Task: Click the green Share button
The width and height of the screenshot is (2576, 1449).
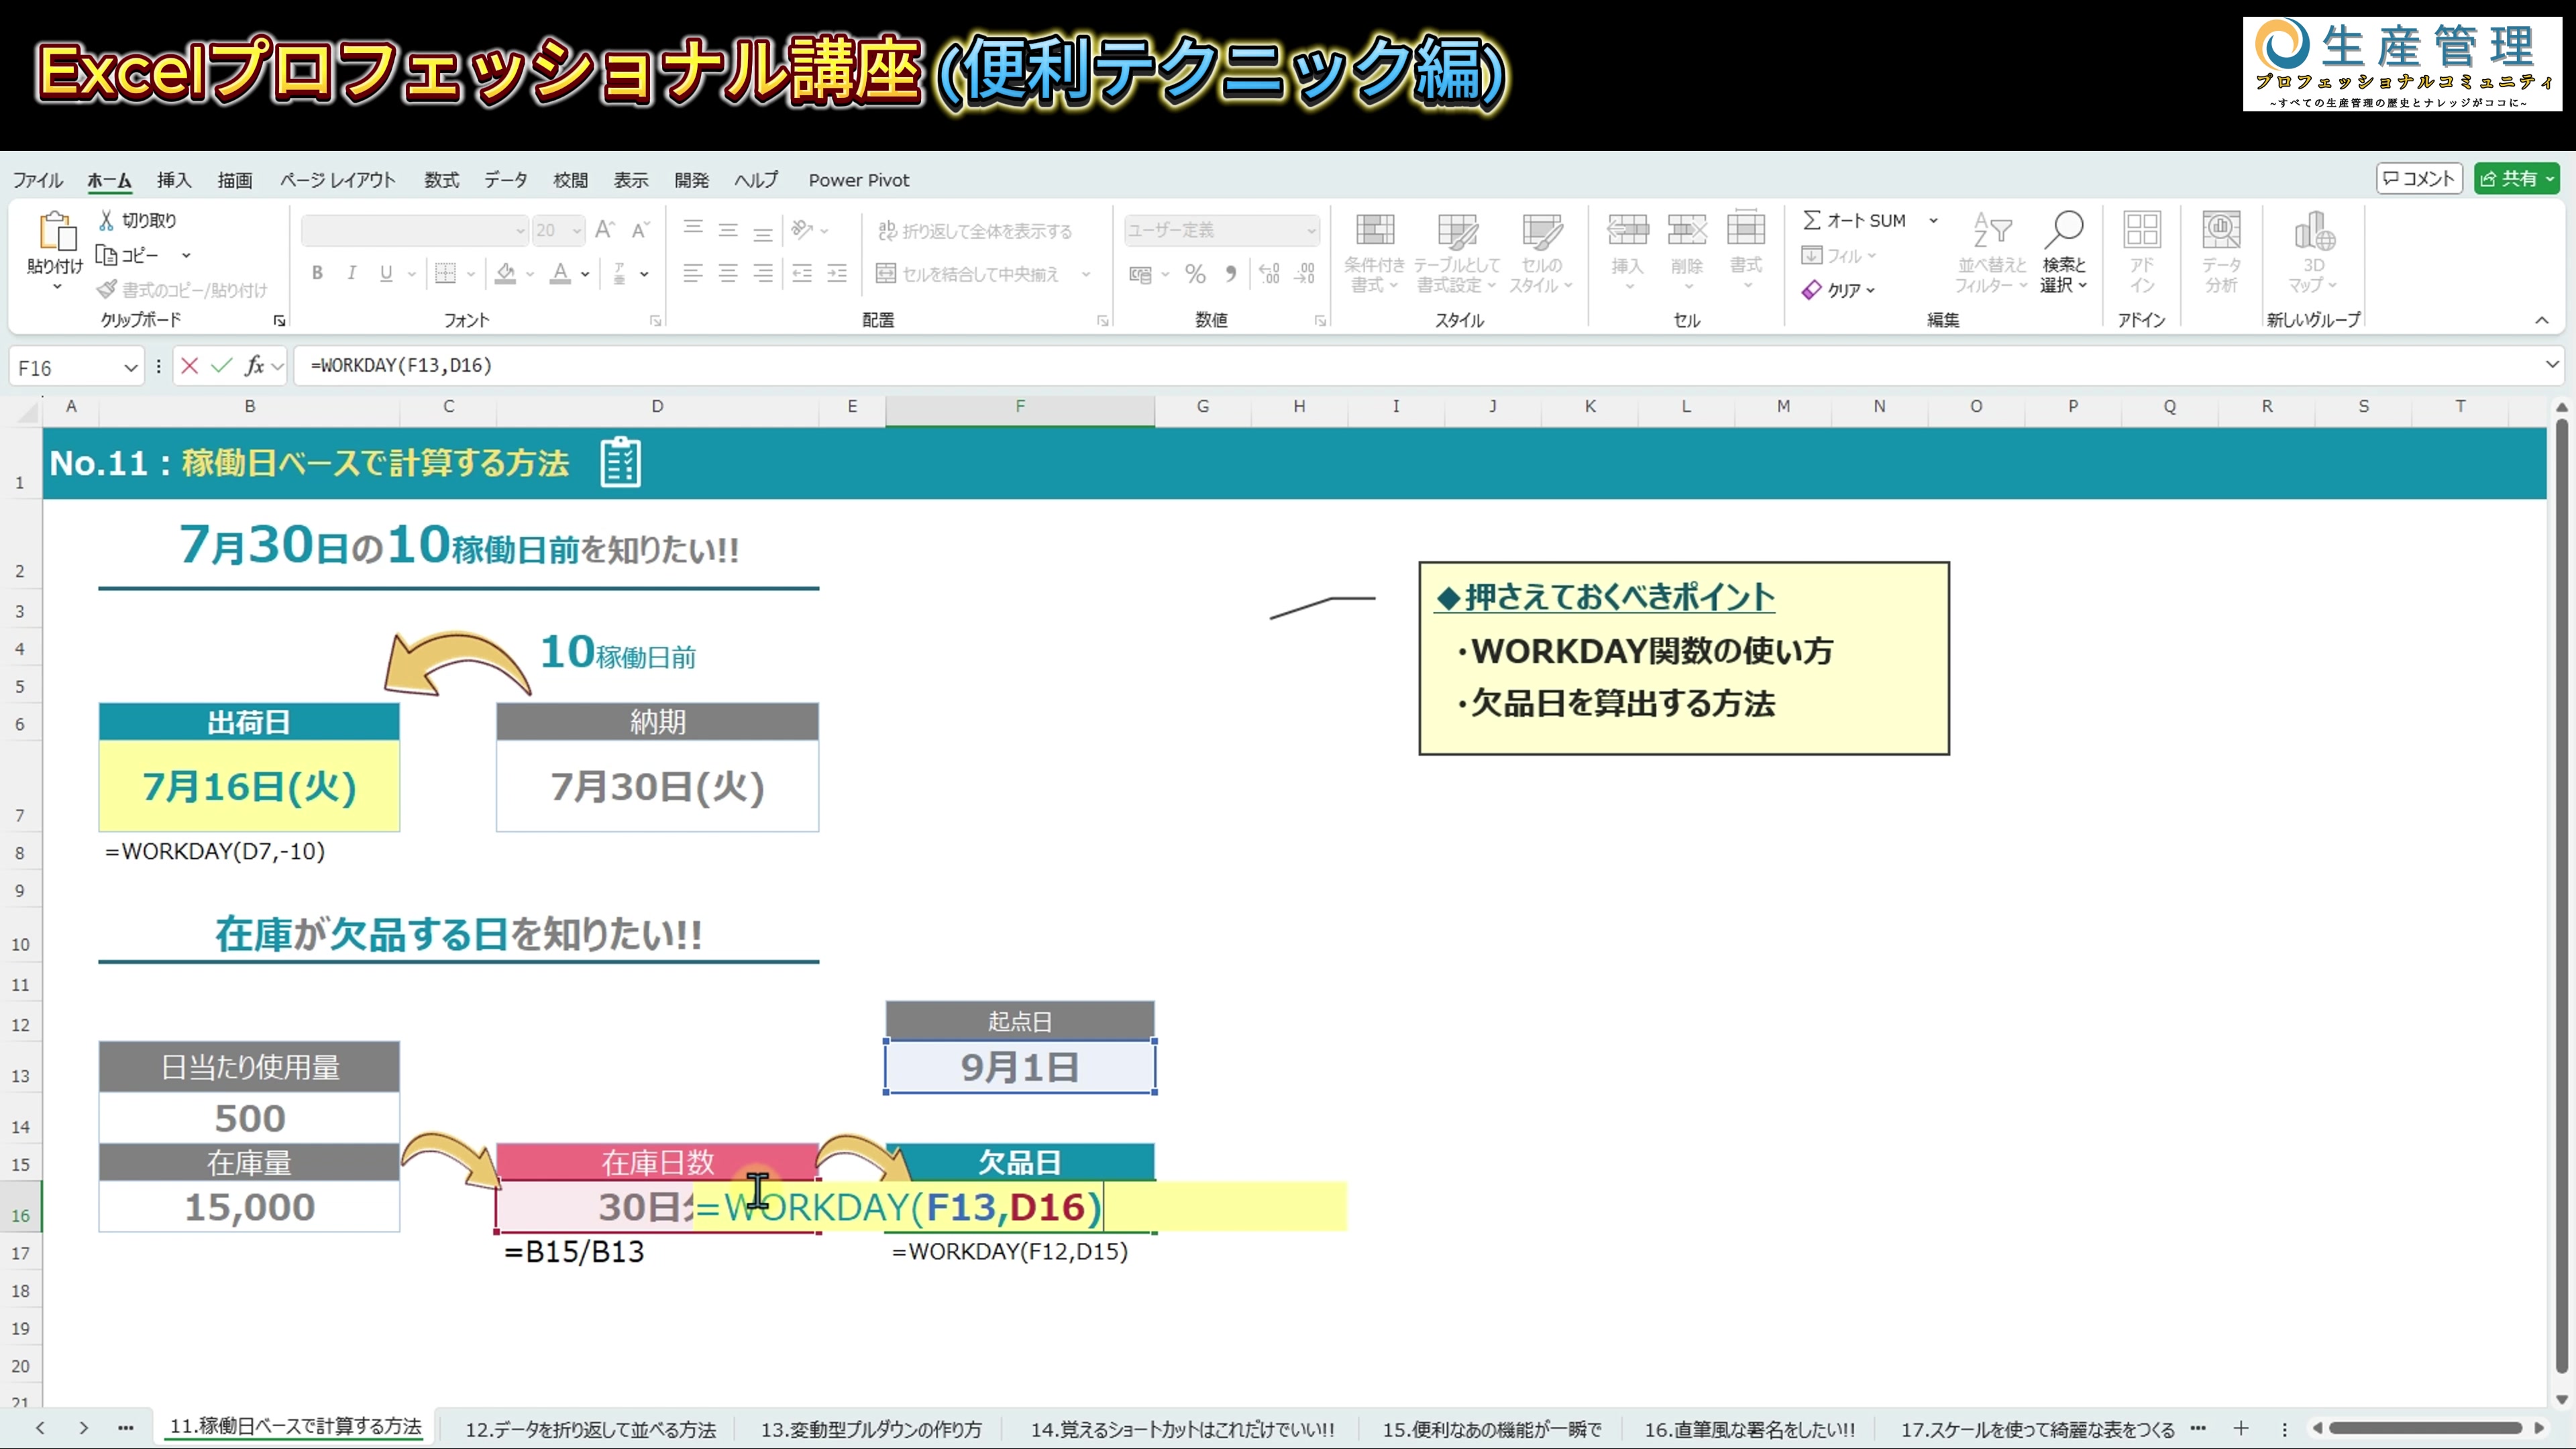Action: [2517, 178]
